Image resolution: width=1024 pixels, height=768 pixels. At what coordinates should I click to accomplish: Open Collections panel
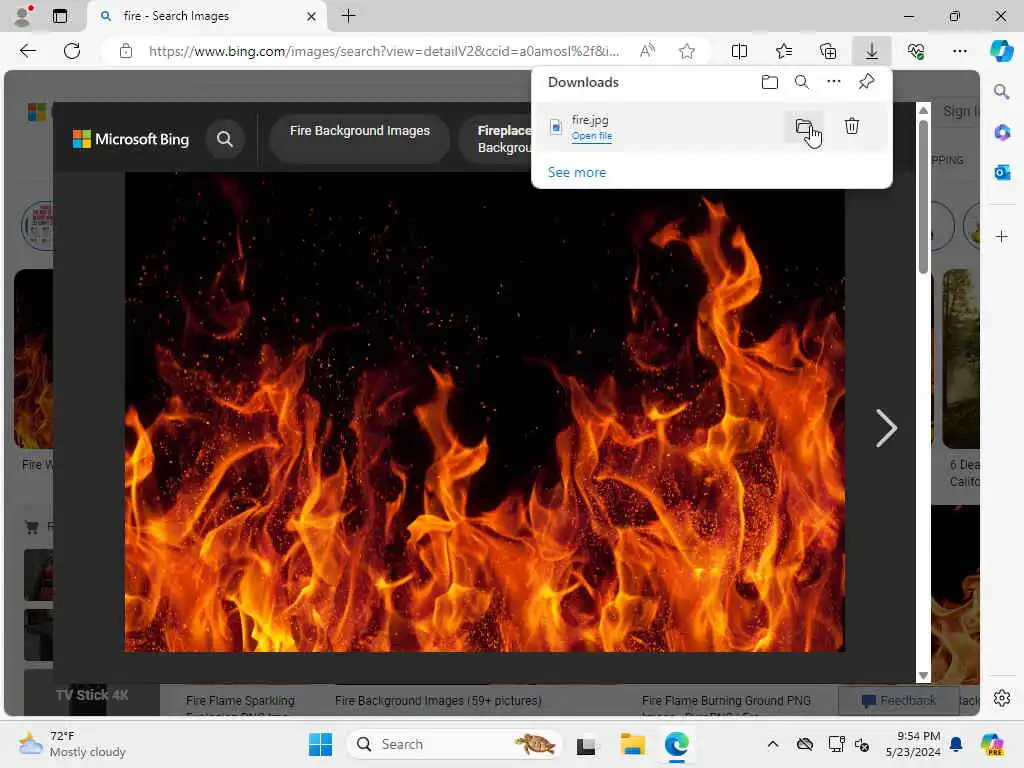pyautogui.click(x=827, y=51)
